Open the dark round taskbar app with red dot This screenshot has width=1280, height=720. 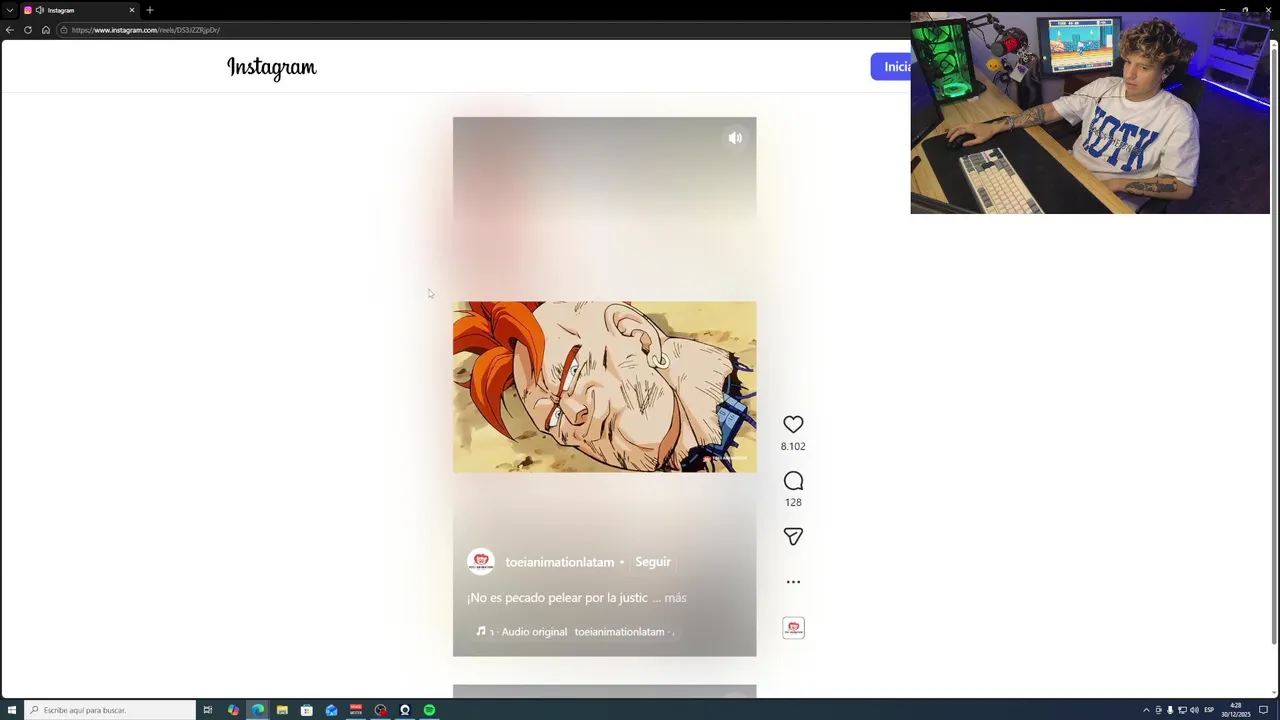380,710
